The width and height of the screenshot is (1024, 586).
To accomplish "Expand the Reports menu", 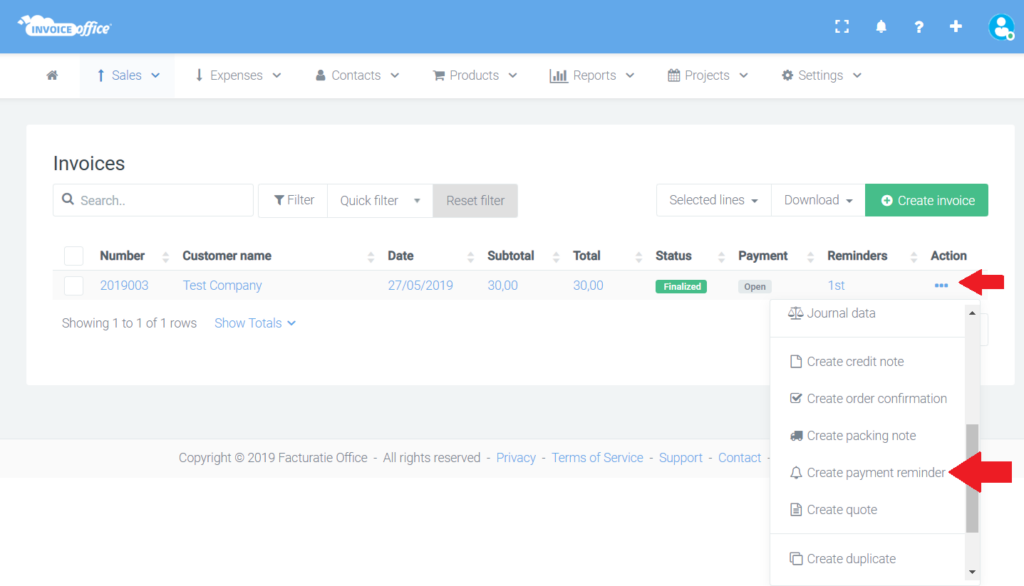I will pyautogui.click(x=592, y=75).
